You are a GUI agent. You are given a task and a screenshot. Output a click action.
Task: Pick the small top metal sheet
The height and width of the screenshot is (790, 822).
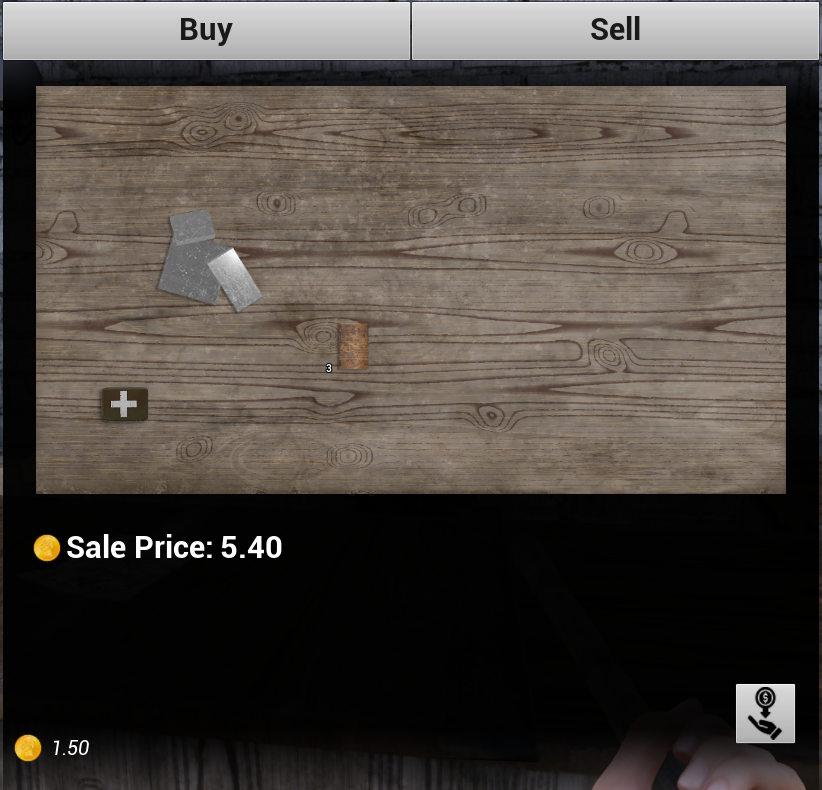coord(192,226)
